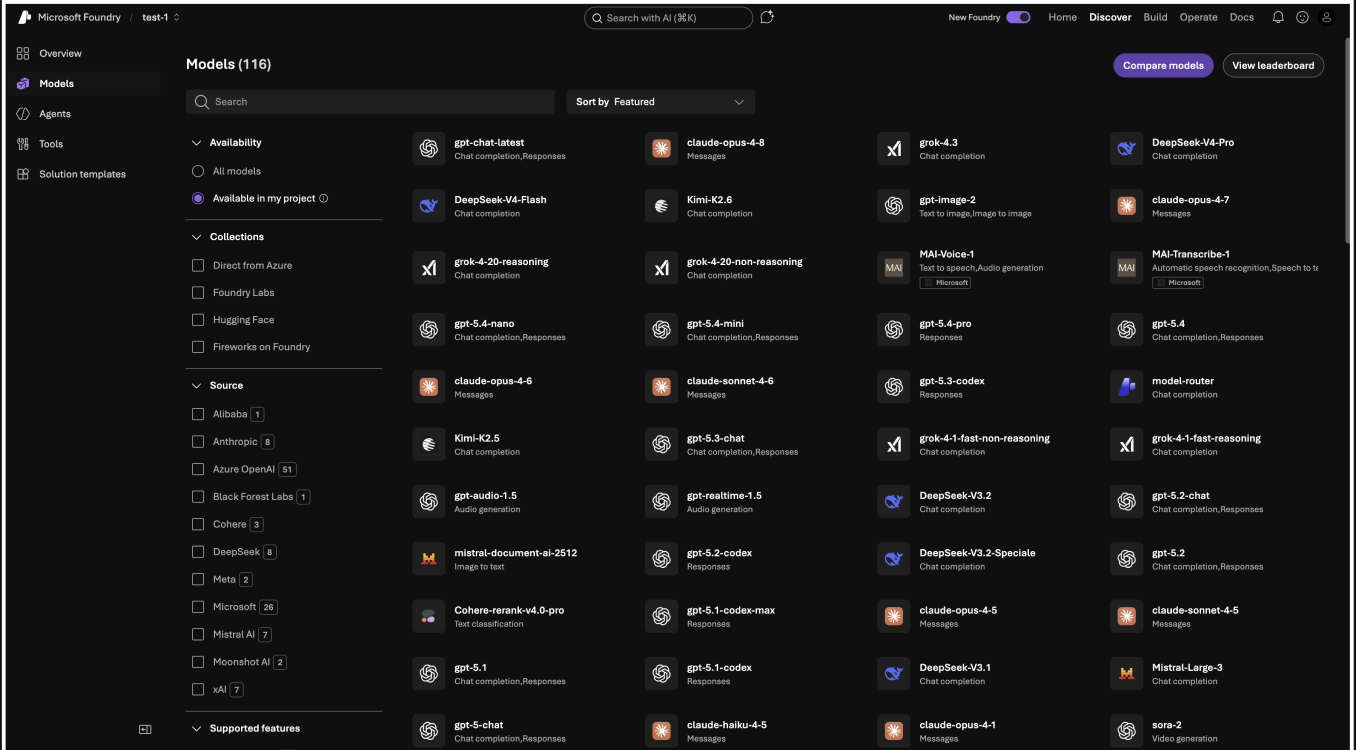This screenshot has height=750, width=1356.
Task: Check the Foundry Labs checkbox
Action: click(x=198, y=292)
